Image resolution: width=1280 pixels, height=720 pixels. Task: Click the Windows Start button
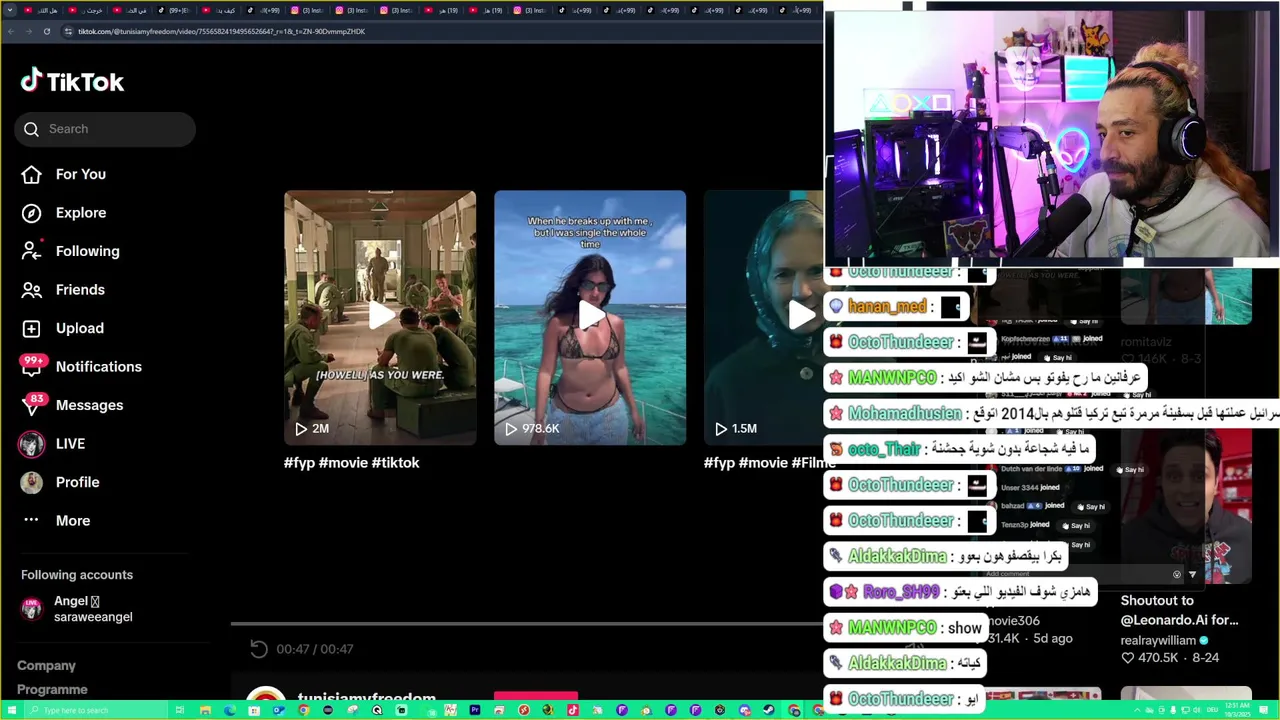click(x=10, y=710)
